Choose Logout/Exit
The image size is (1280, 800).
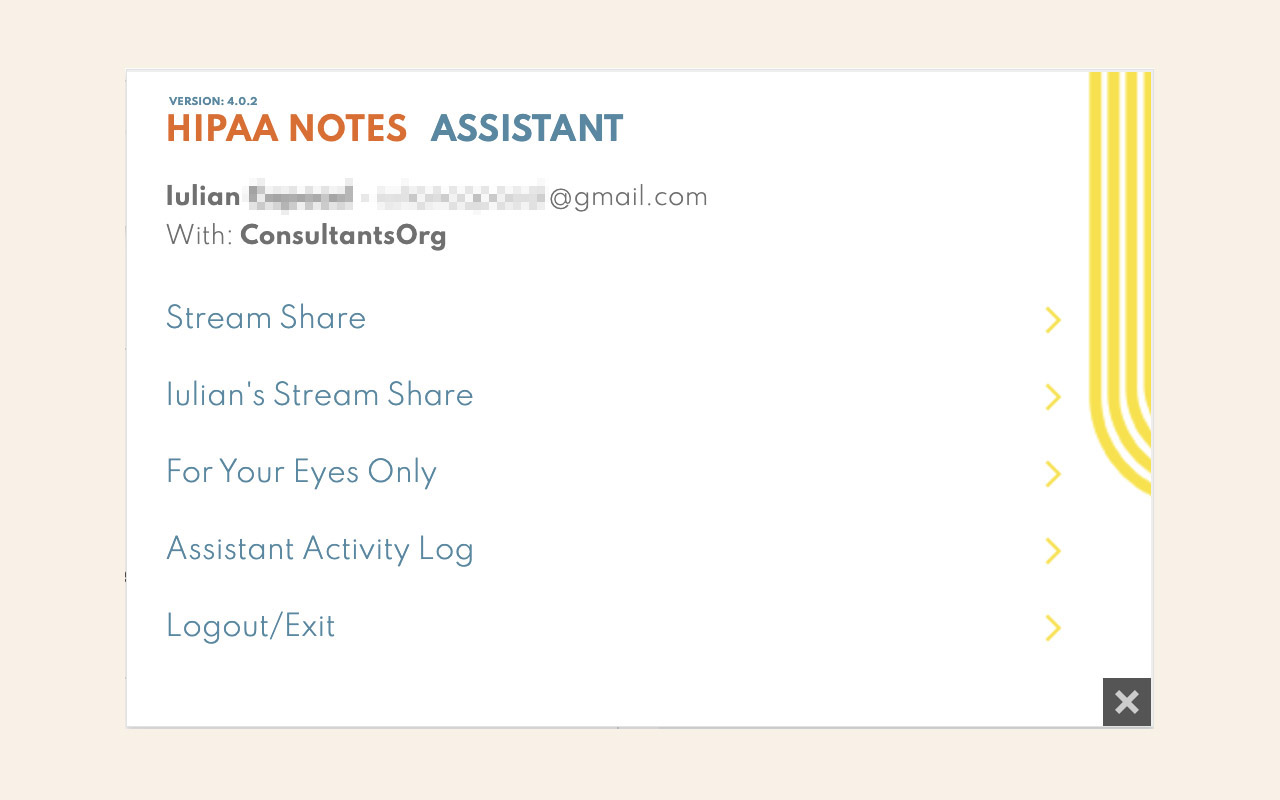tap(250, 626)
